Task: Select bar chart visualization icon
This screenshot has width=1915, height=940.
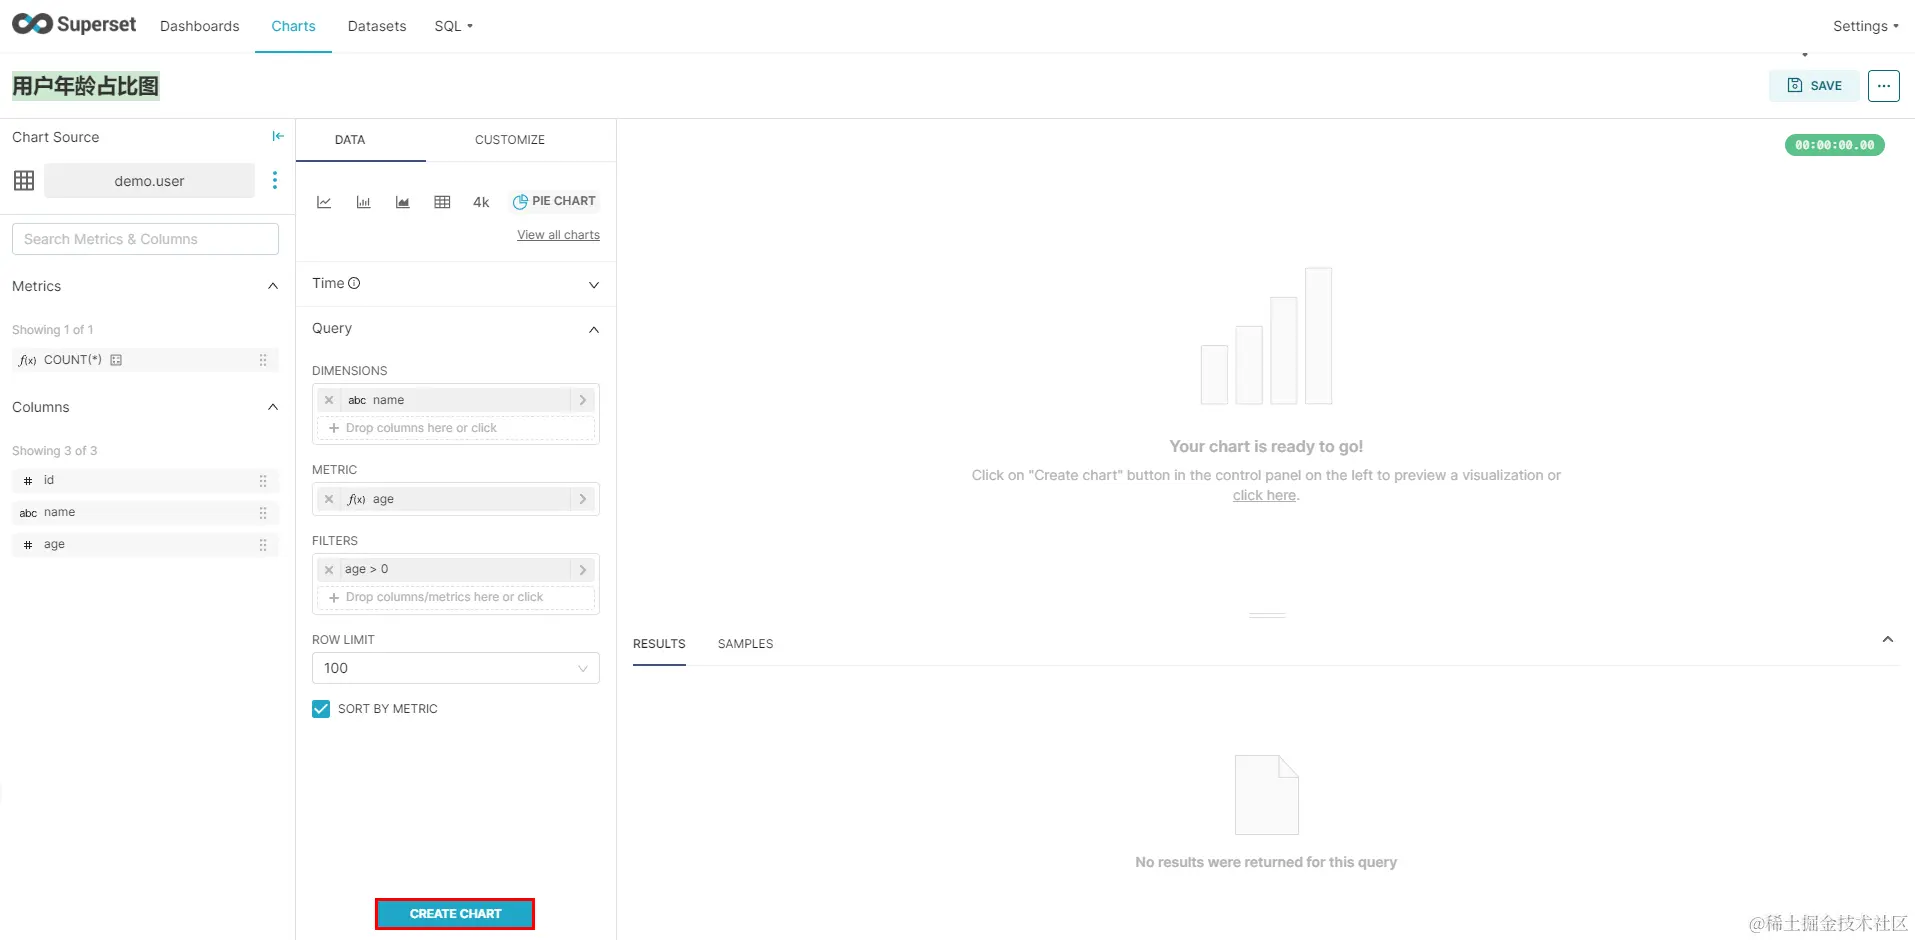Action: pos(363,202)
